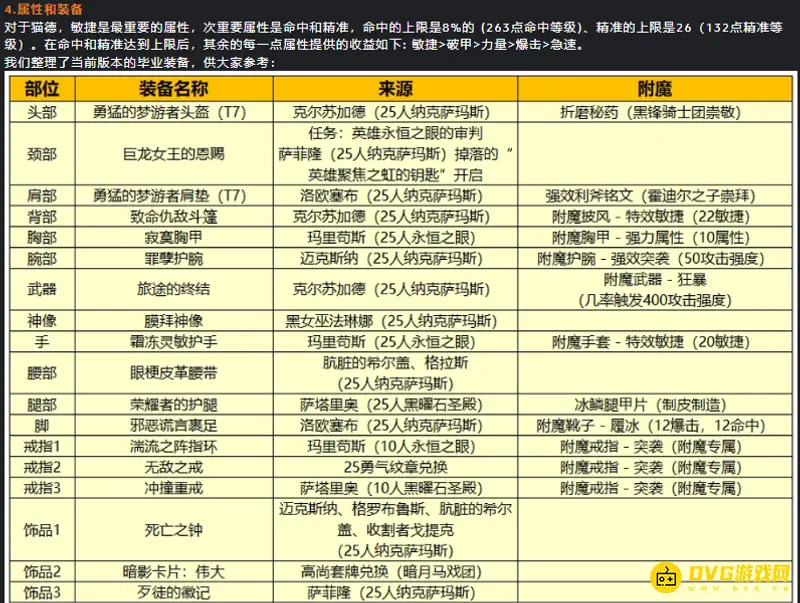Click 肮脏的希尔盖、格拉斯 text
This screenshot has width=800, height=603.
(395, 363)
